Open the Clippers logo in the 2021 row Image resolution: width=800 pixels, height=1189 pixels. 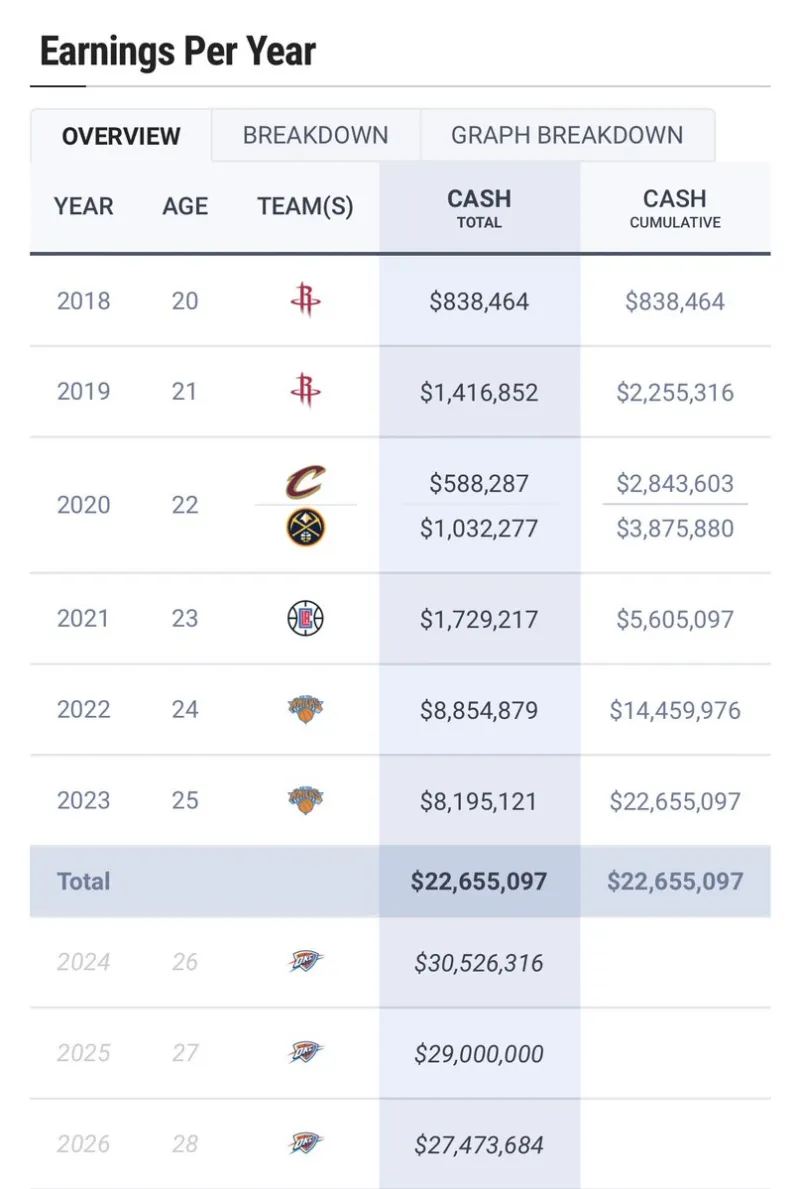pyautogui.click(x=306, y=618)
